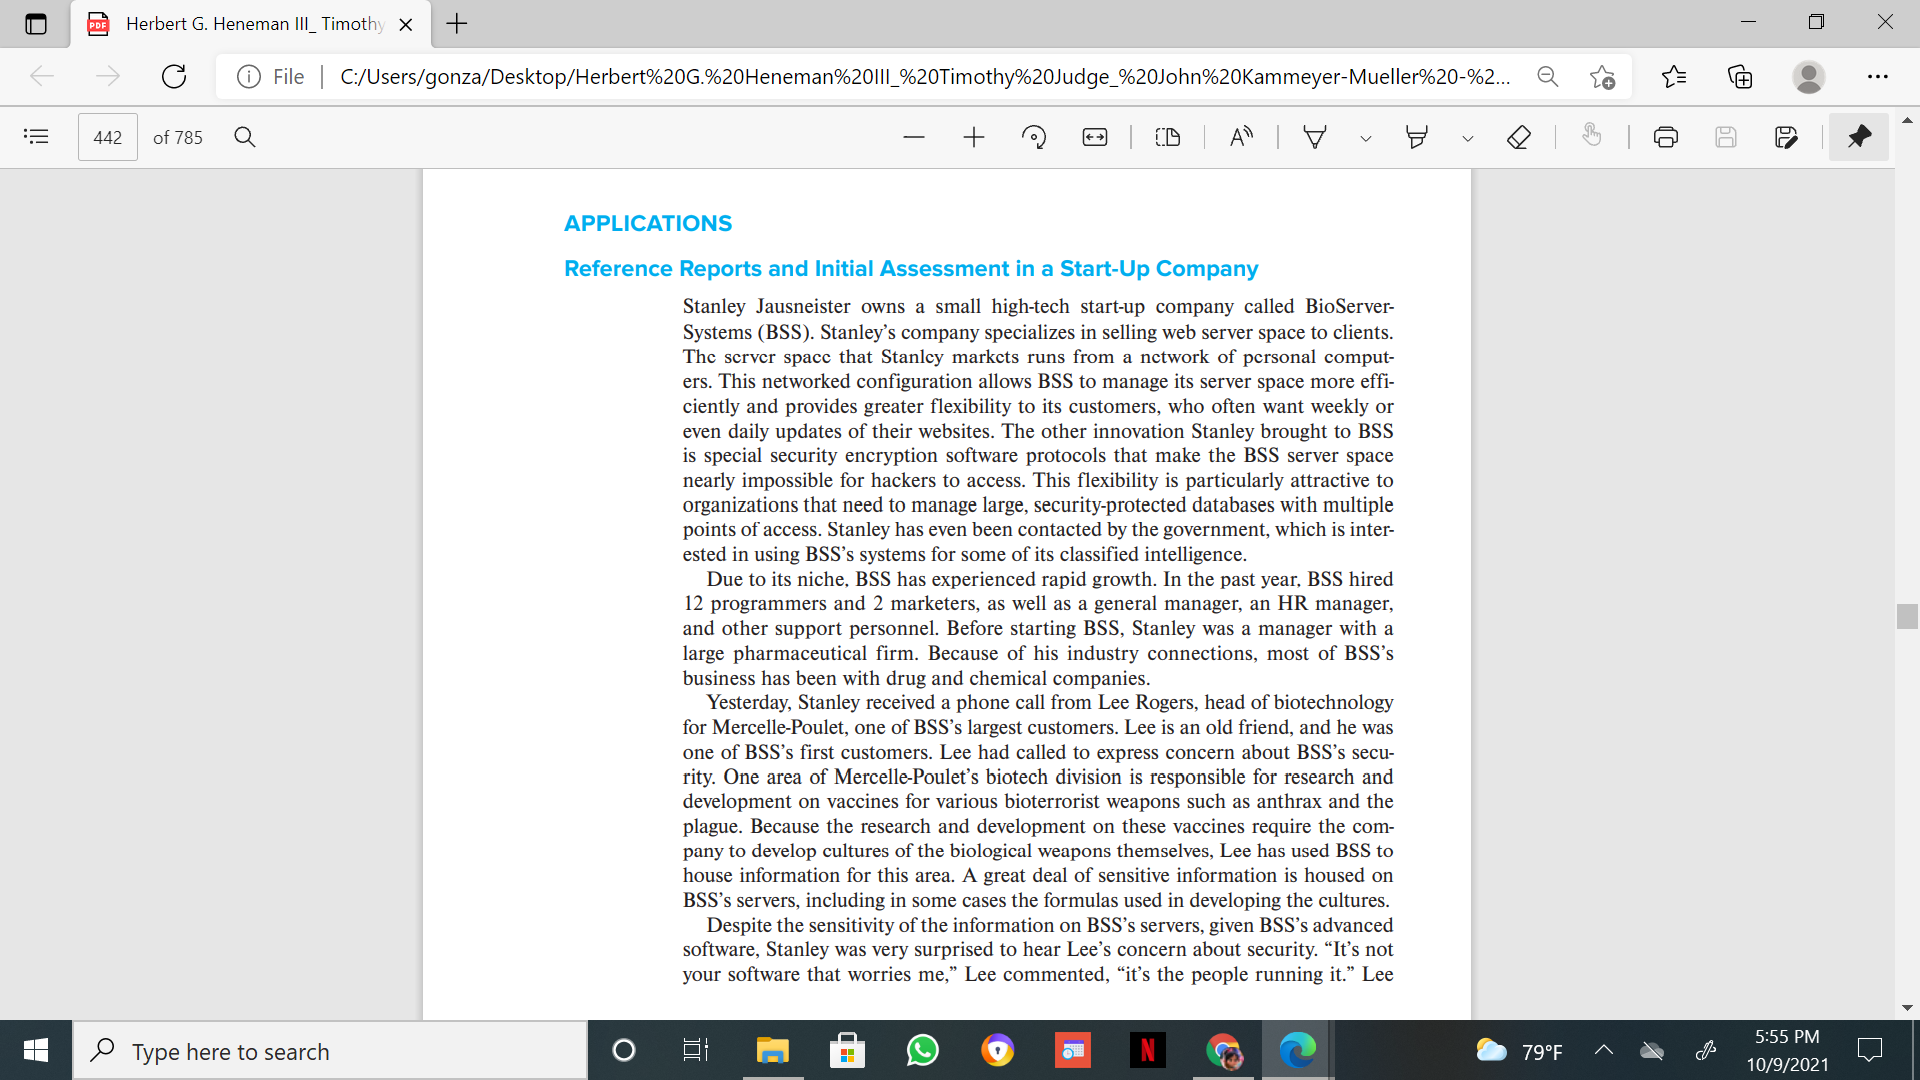Screen dimensions: 1920x1080
Task: Activate the Read aloud tool
Action: [x=1241, y=137]
